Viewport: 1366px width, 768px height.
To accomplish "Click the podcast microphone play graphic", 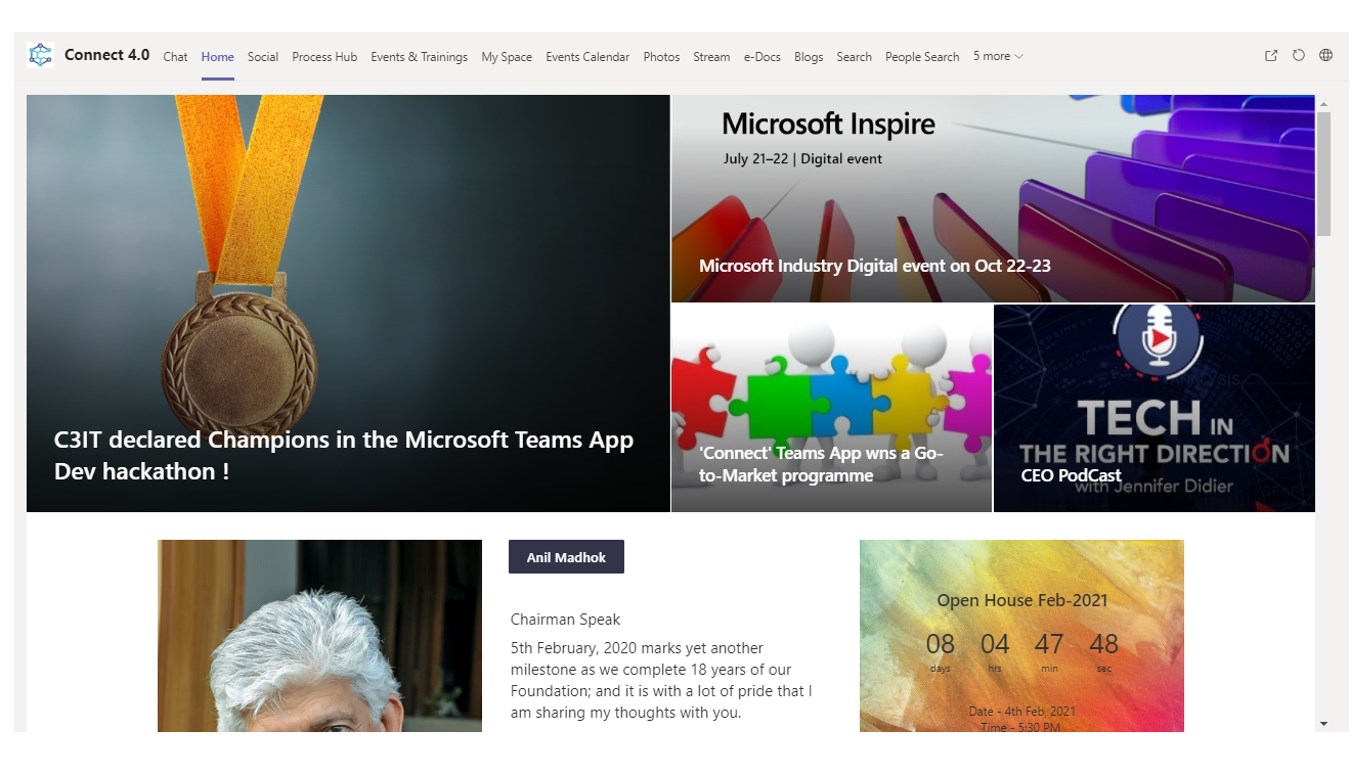I will (x=1158, y=340).
